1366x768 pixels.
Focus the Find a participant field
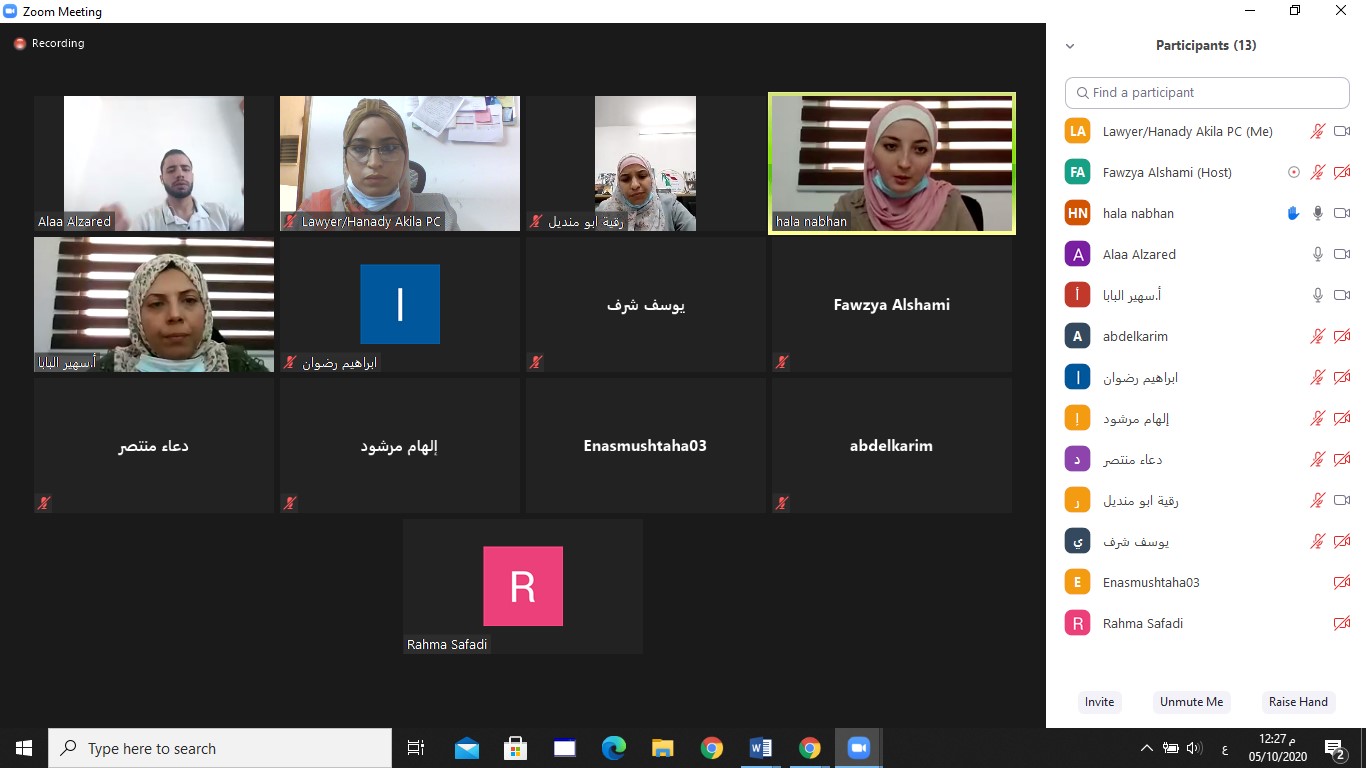click(x=1207, y=93)
